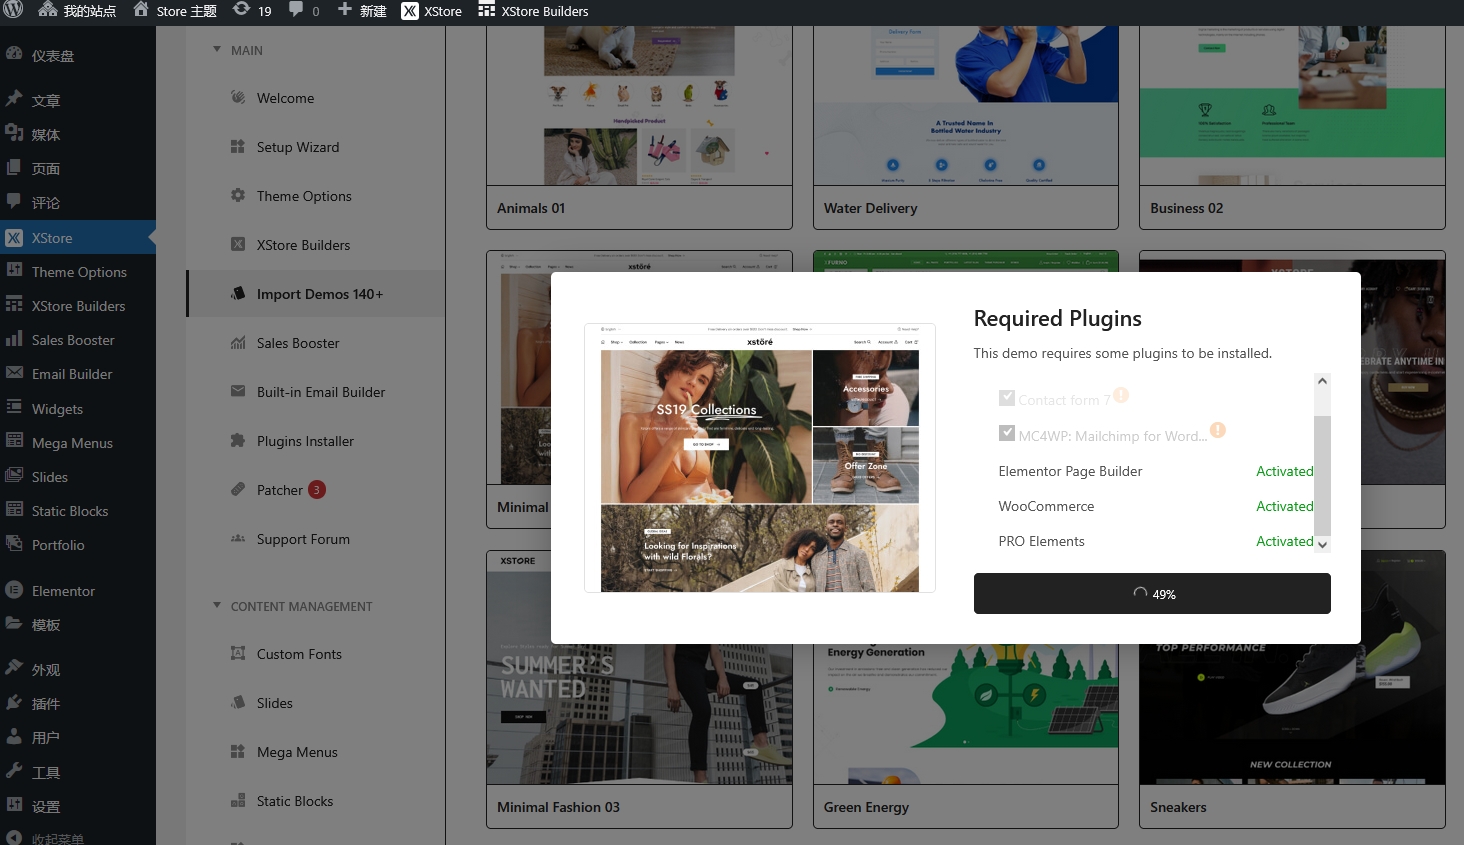Click the 模板 folder icon
1464x845 pixels.
tap(14, 624)
